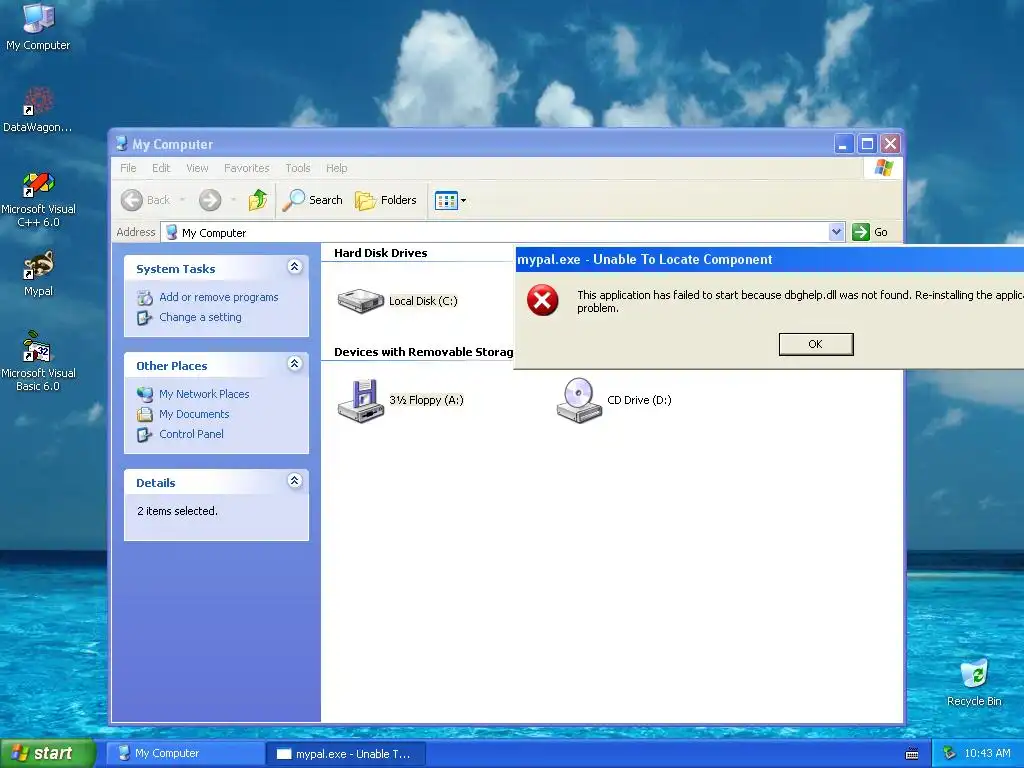
Task: Open the Favorites menu
Action: click(x=246, y=168)
